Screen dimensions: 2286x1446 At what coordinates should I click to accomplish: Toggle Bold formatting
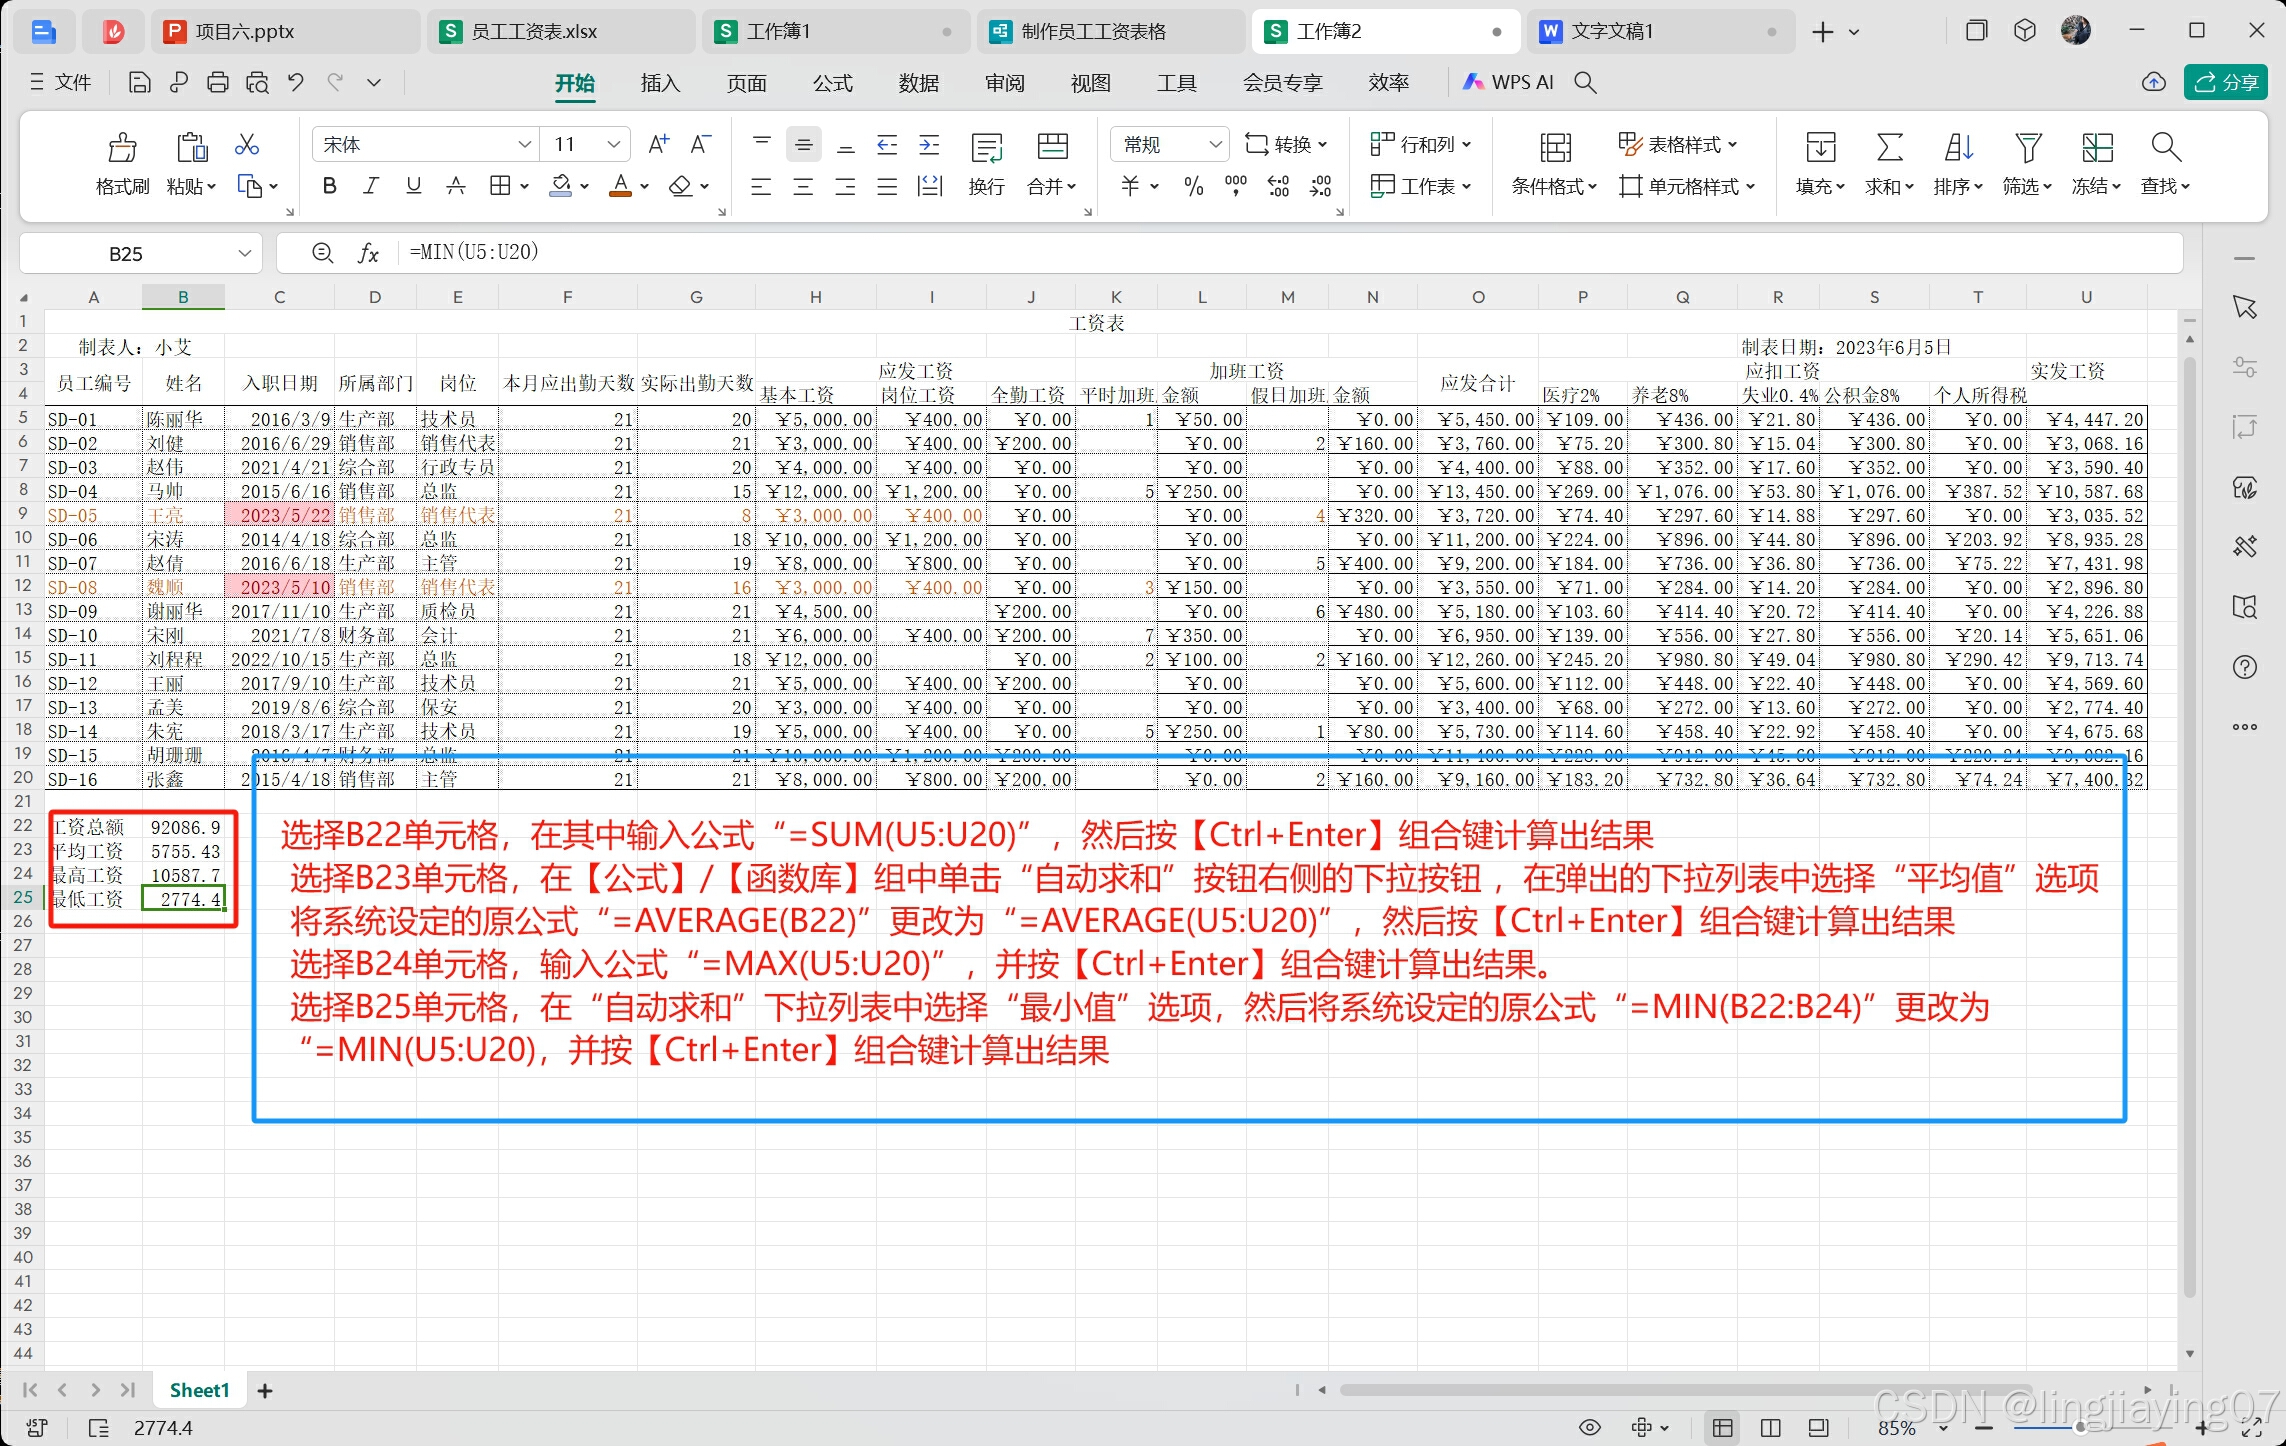(x=329, y=186)
